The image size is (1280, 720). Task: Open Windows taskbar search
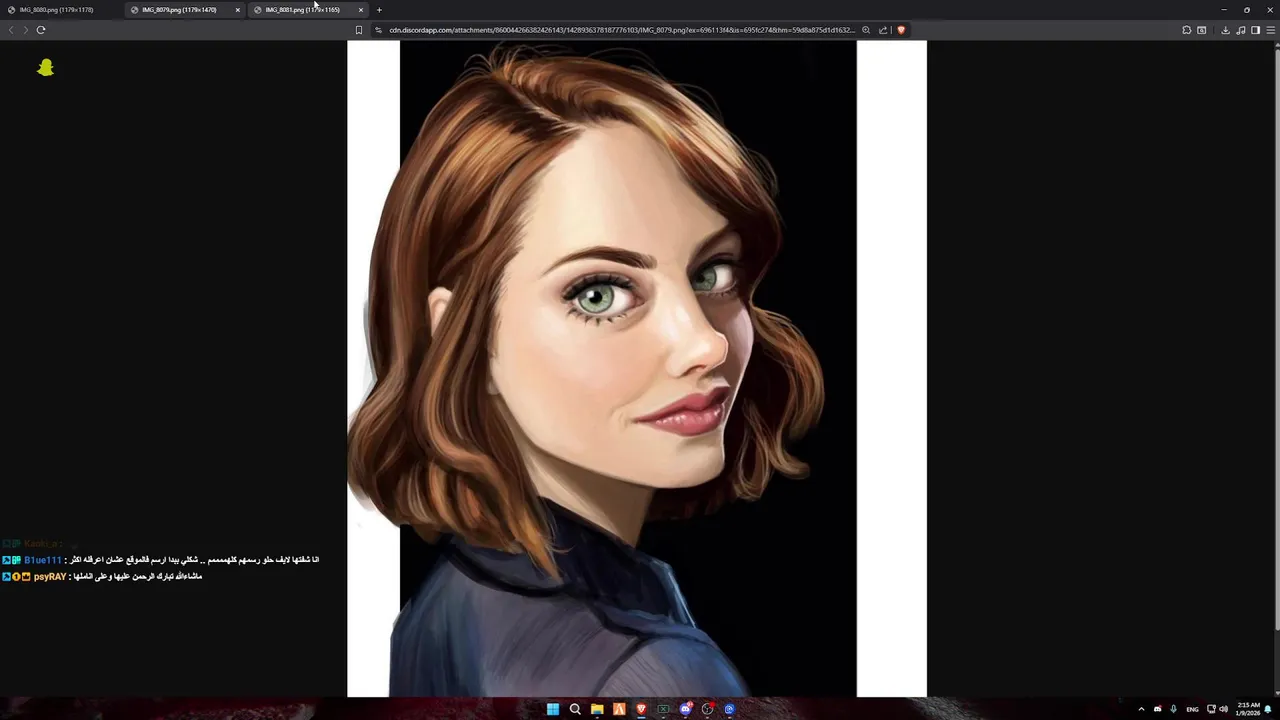click(x=575, y=709)
